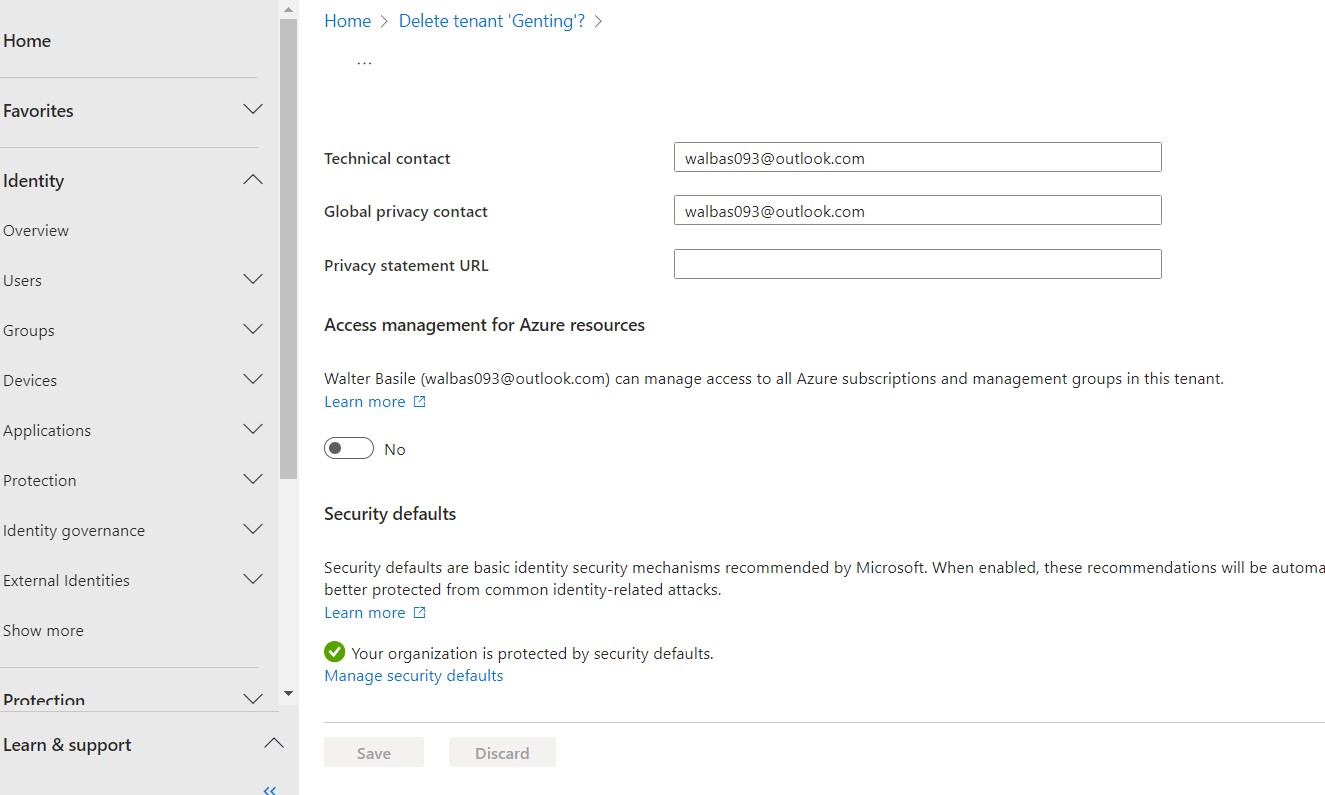Collapse the sidebar with double-chevron icon
This screenshot has height=795, width=1325.
coord(269,790)
